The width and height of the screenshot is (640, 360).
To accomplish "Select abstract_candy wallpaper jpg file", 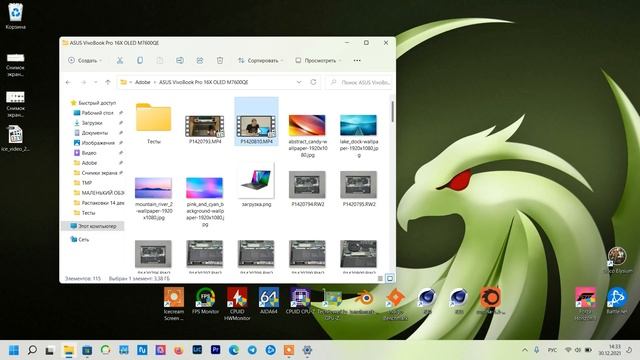I will 308,136.
